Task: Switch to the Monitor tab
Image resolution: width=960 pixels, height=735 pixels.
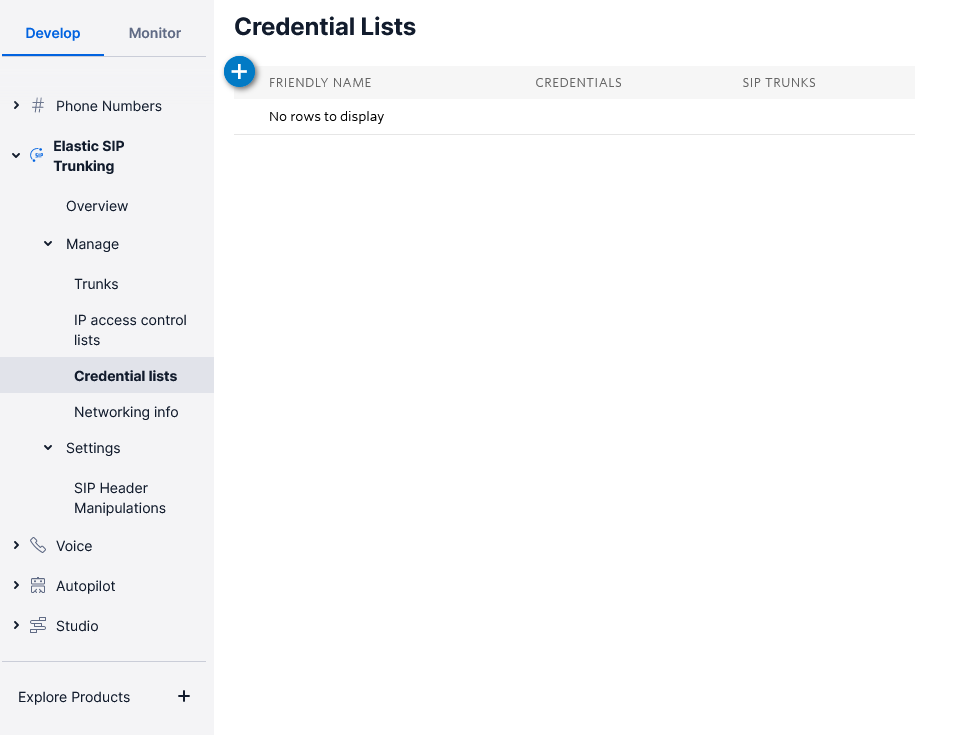Action: [x=154, y=33]
